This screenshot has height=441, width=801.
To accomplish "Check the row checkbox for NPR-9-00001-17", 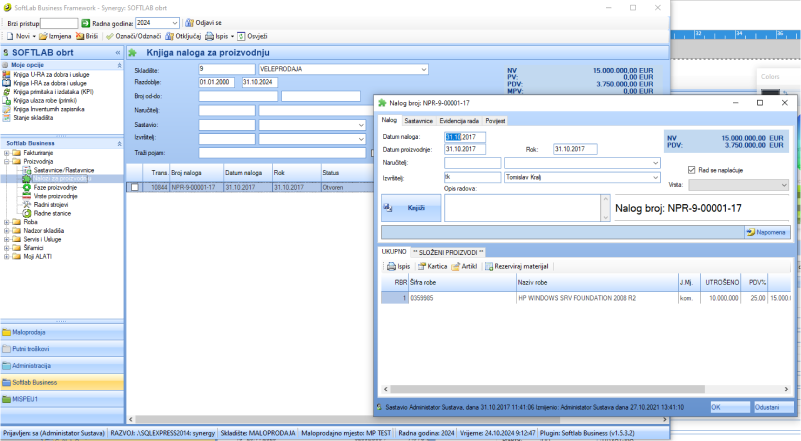I will (x=134, y=187).
